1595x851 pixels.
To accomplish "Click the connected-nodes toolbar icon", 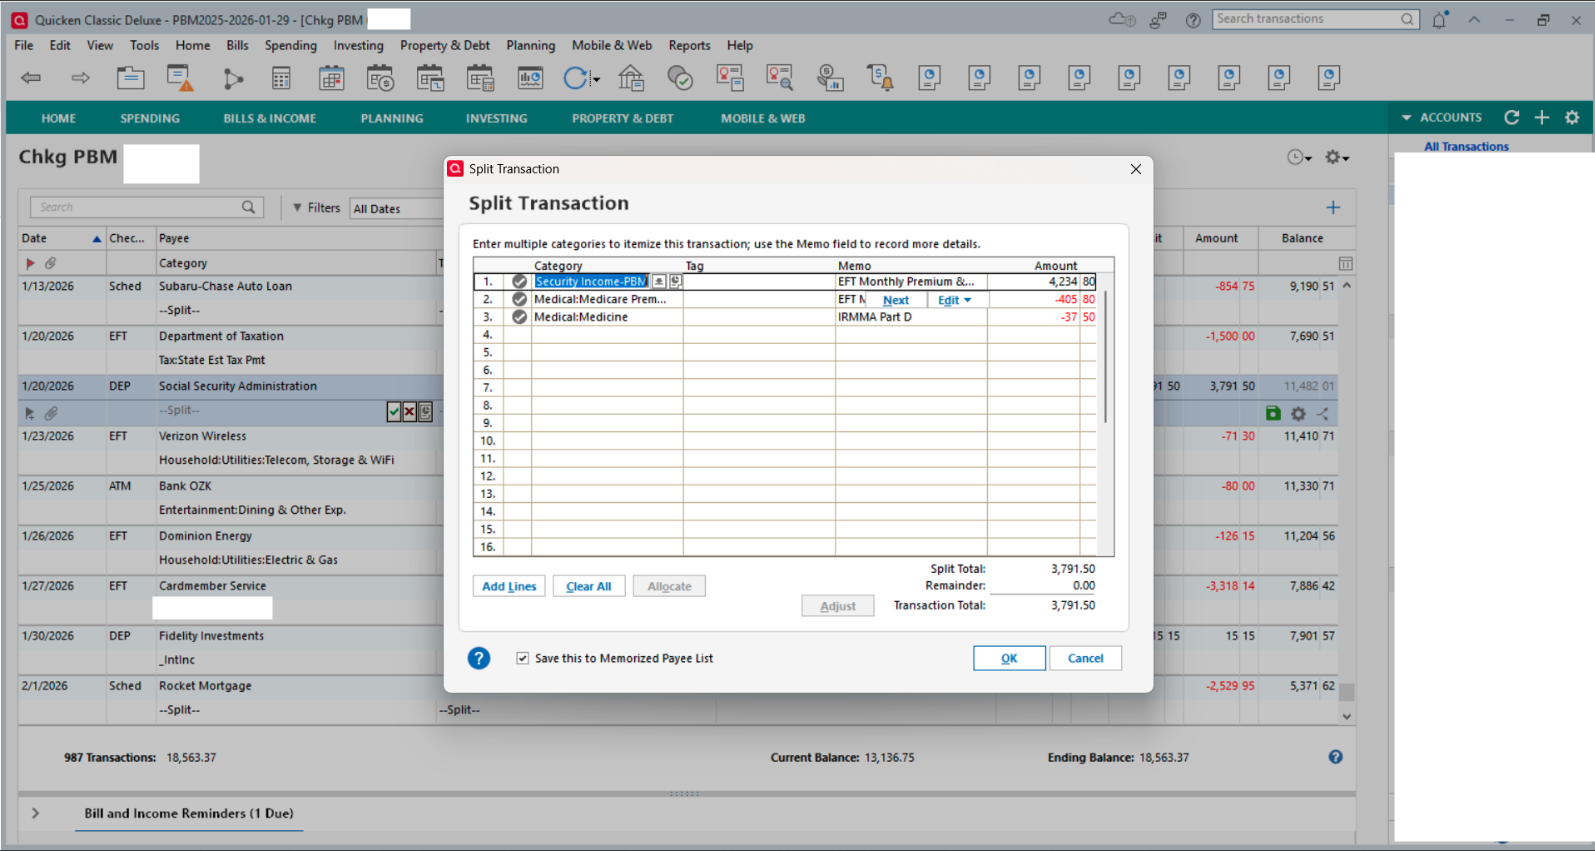I will coord(232,78).
